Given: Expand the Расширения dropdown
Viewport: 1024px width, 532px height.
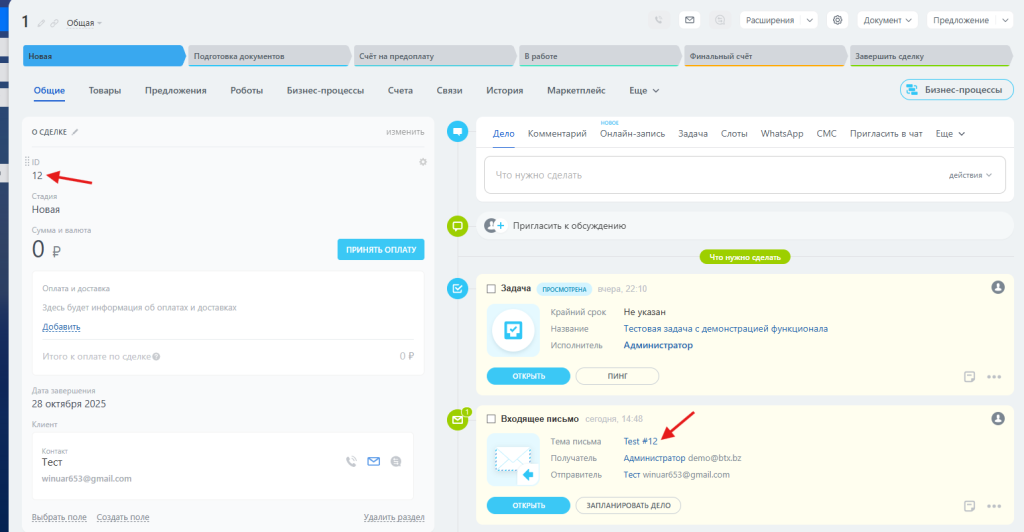Looking at the screenshot, I should click(x=779, y=19).
